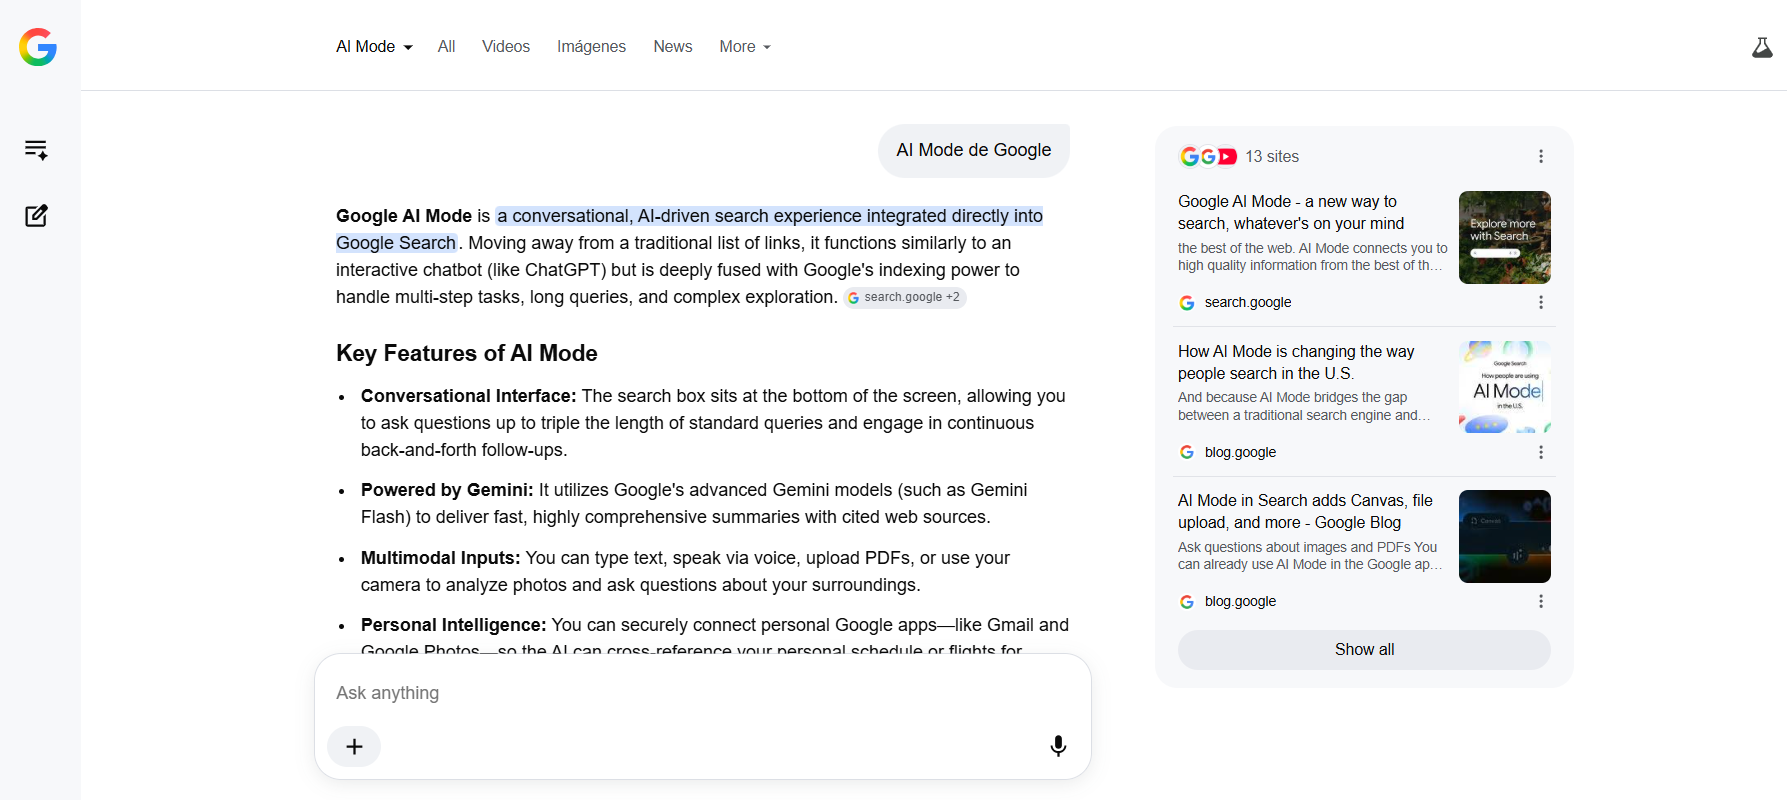The image size is (1787, 800).
Task: Click the 'Explore more with Search' thumbnail
Action: (x=1505, y=237)
